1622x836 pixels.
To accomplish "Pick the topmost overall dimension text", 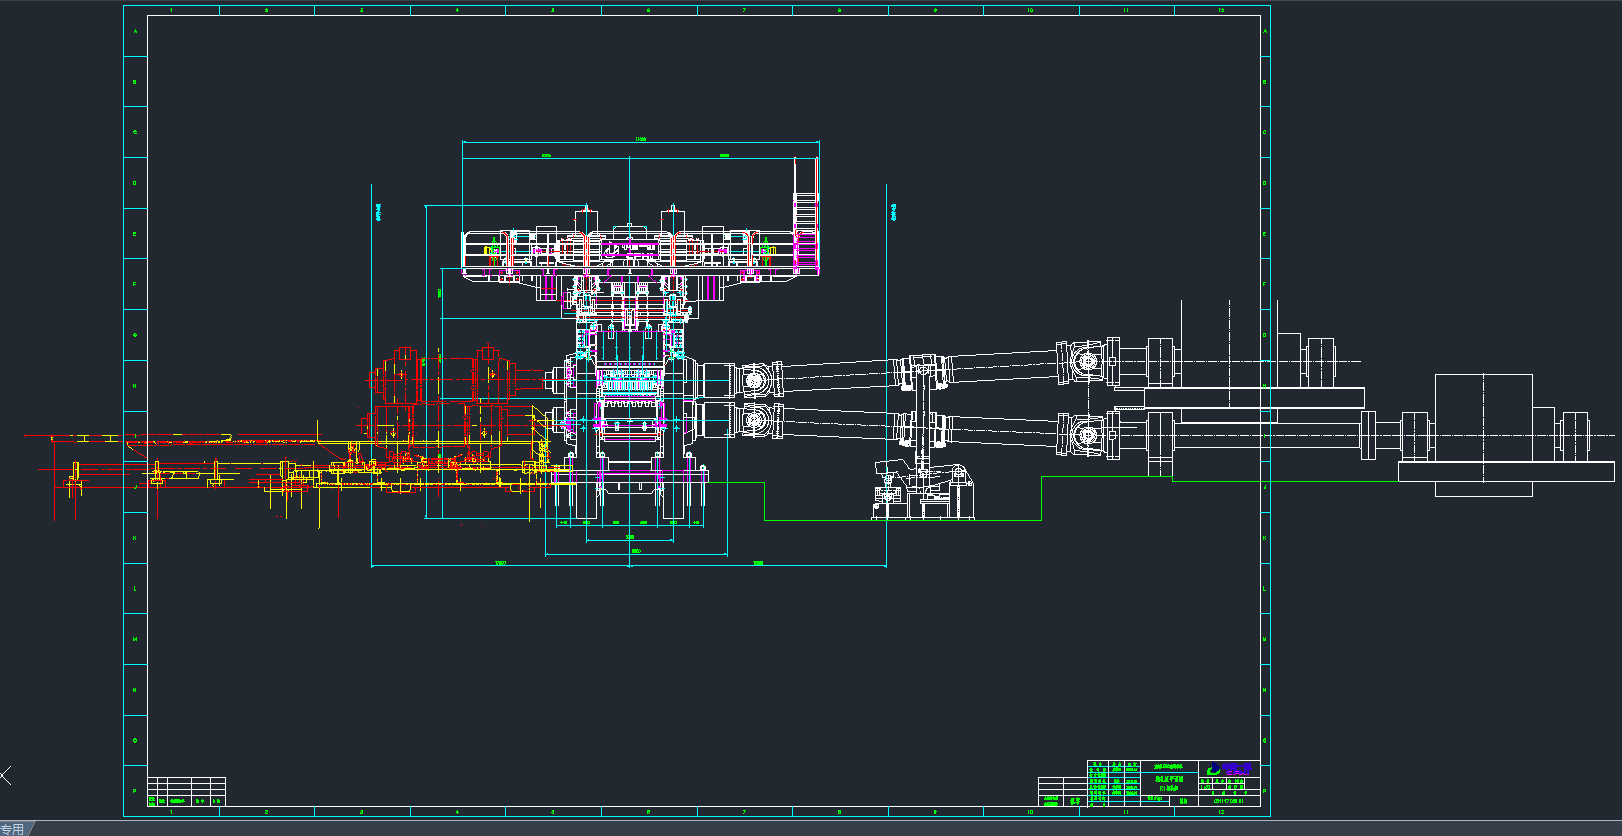I will tap(640, 139).
